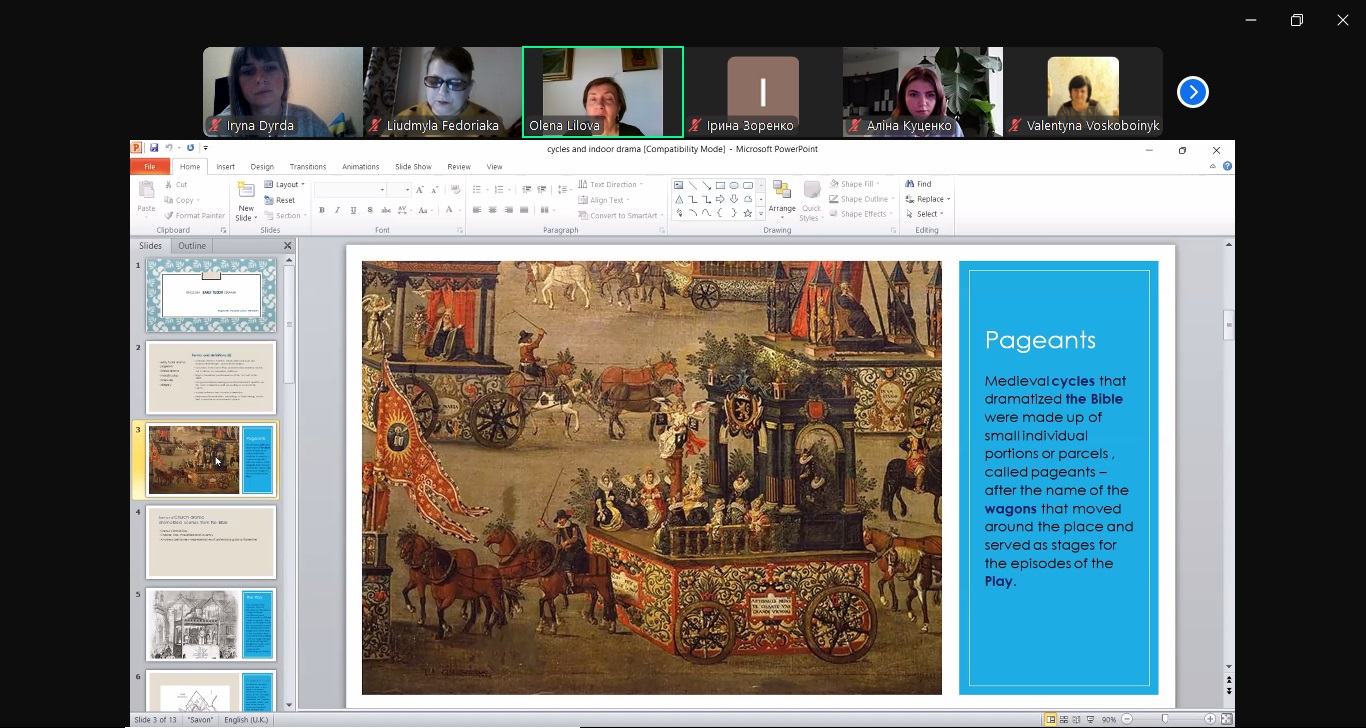Image resolution: width=1366 pixels, height=728 pixels.
Task: Switch to the Design tab
Action: [262, 167]
